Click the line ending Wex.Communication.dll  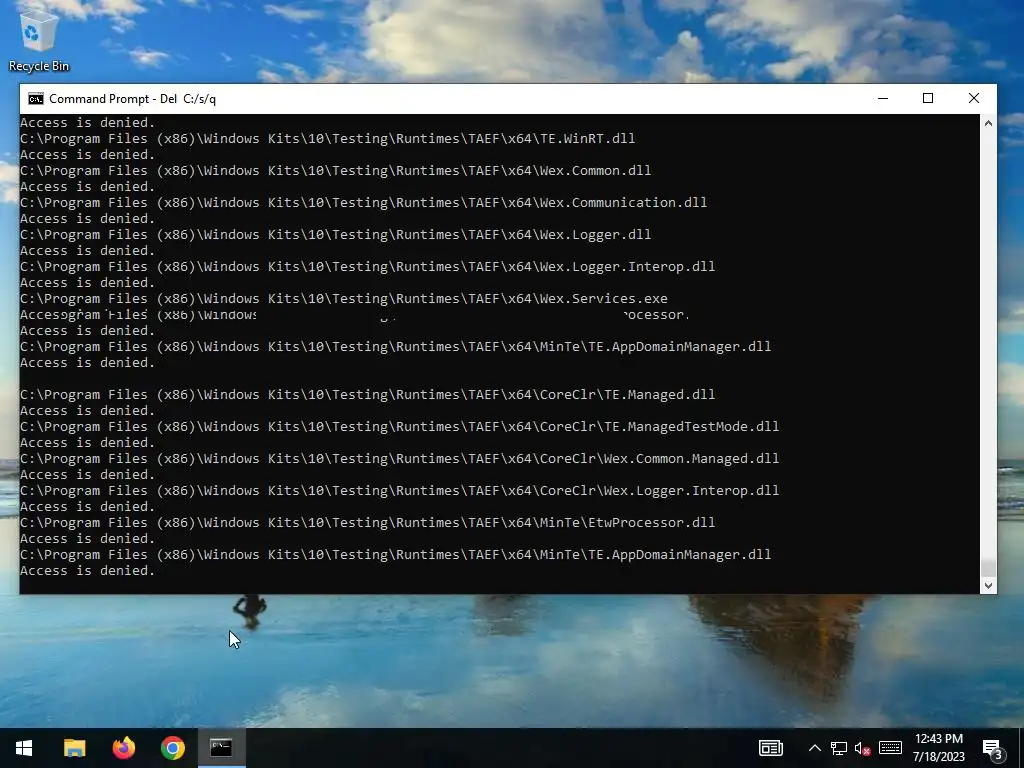click(x=363, y=202)
